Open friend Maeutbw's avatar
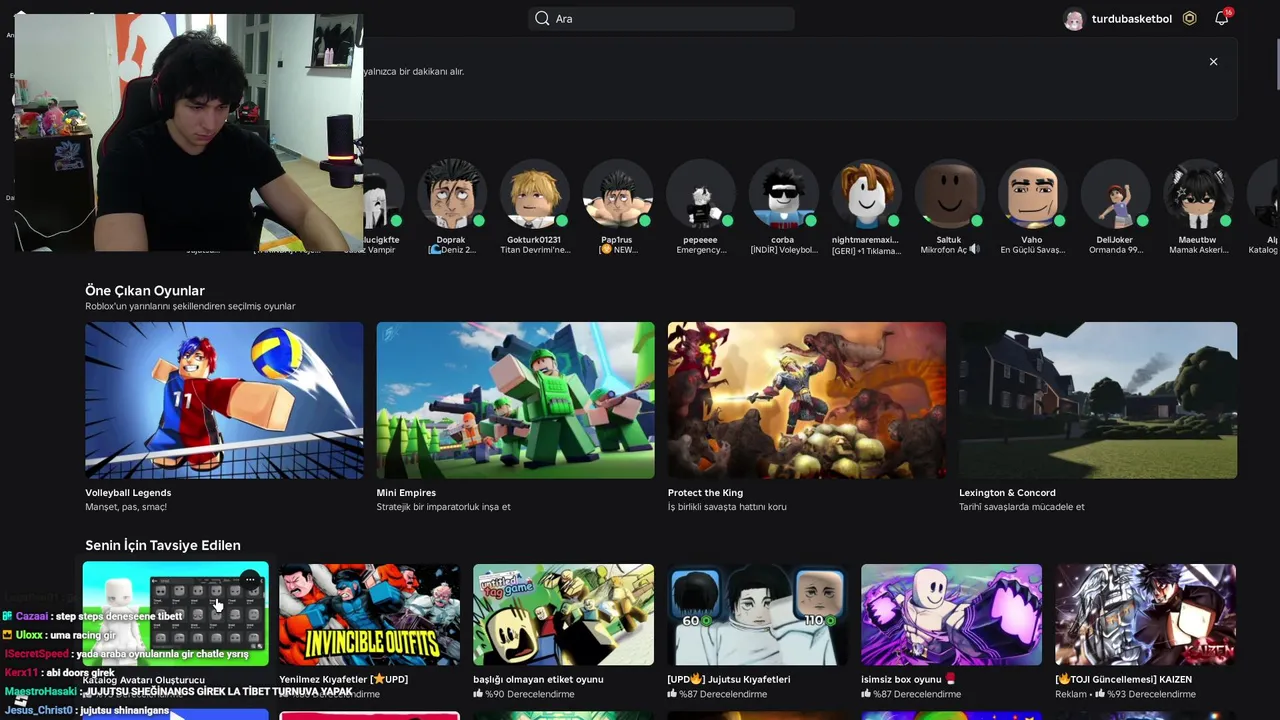1280x720 pixels. 1198,194
